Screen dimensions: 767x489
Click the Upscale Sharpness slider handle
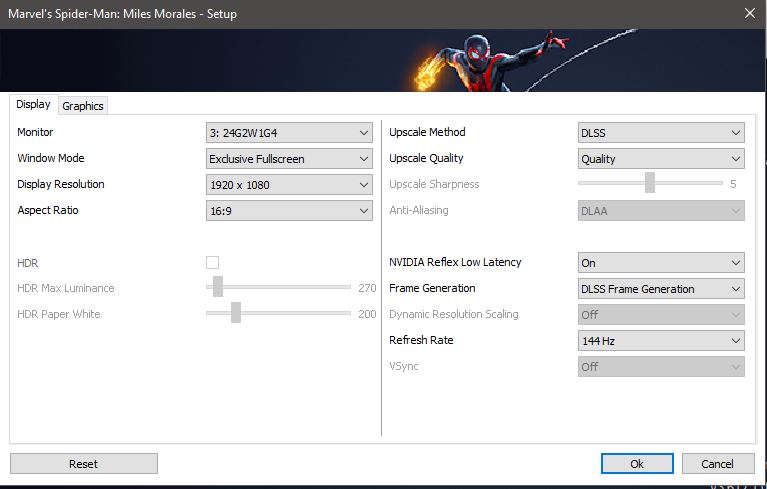650,182
